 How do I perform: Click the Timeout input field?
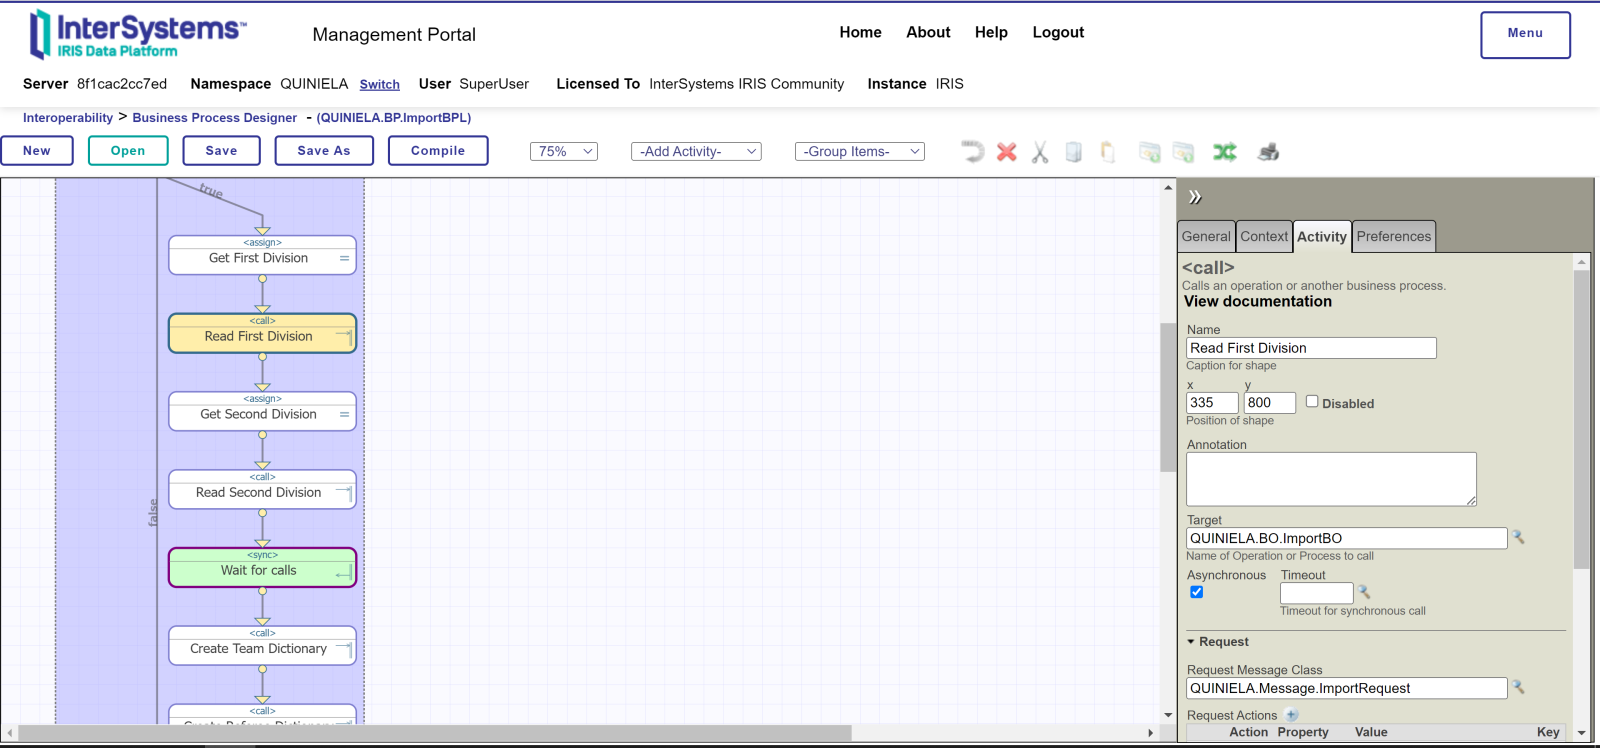pos(1316,593)
